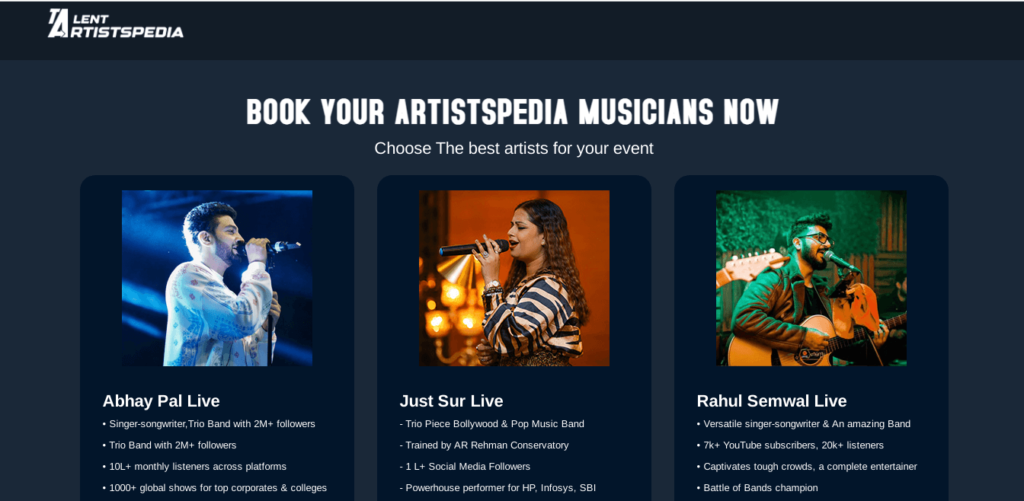Click 'Trio Piece Bollywood & Pop' line
1024x501 pixels.
coord(492,424)
